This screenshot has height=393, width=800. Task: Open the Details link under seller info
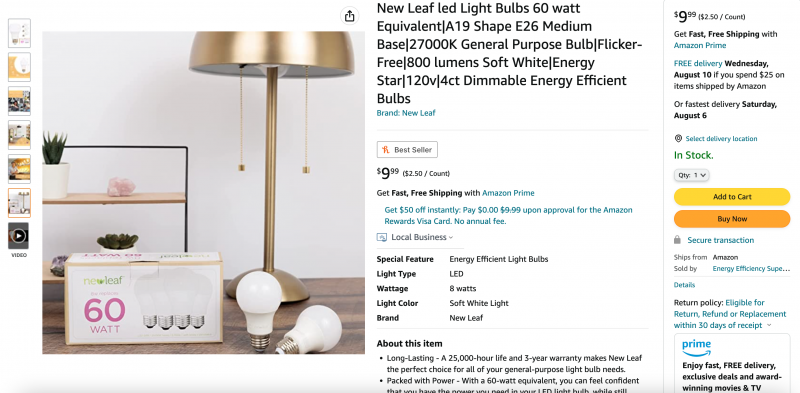click(684, 285)
